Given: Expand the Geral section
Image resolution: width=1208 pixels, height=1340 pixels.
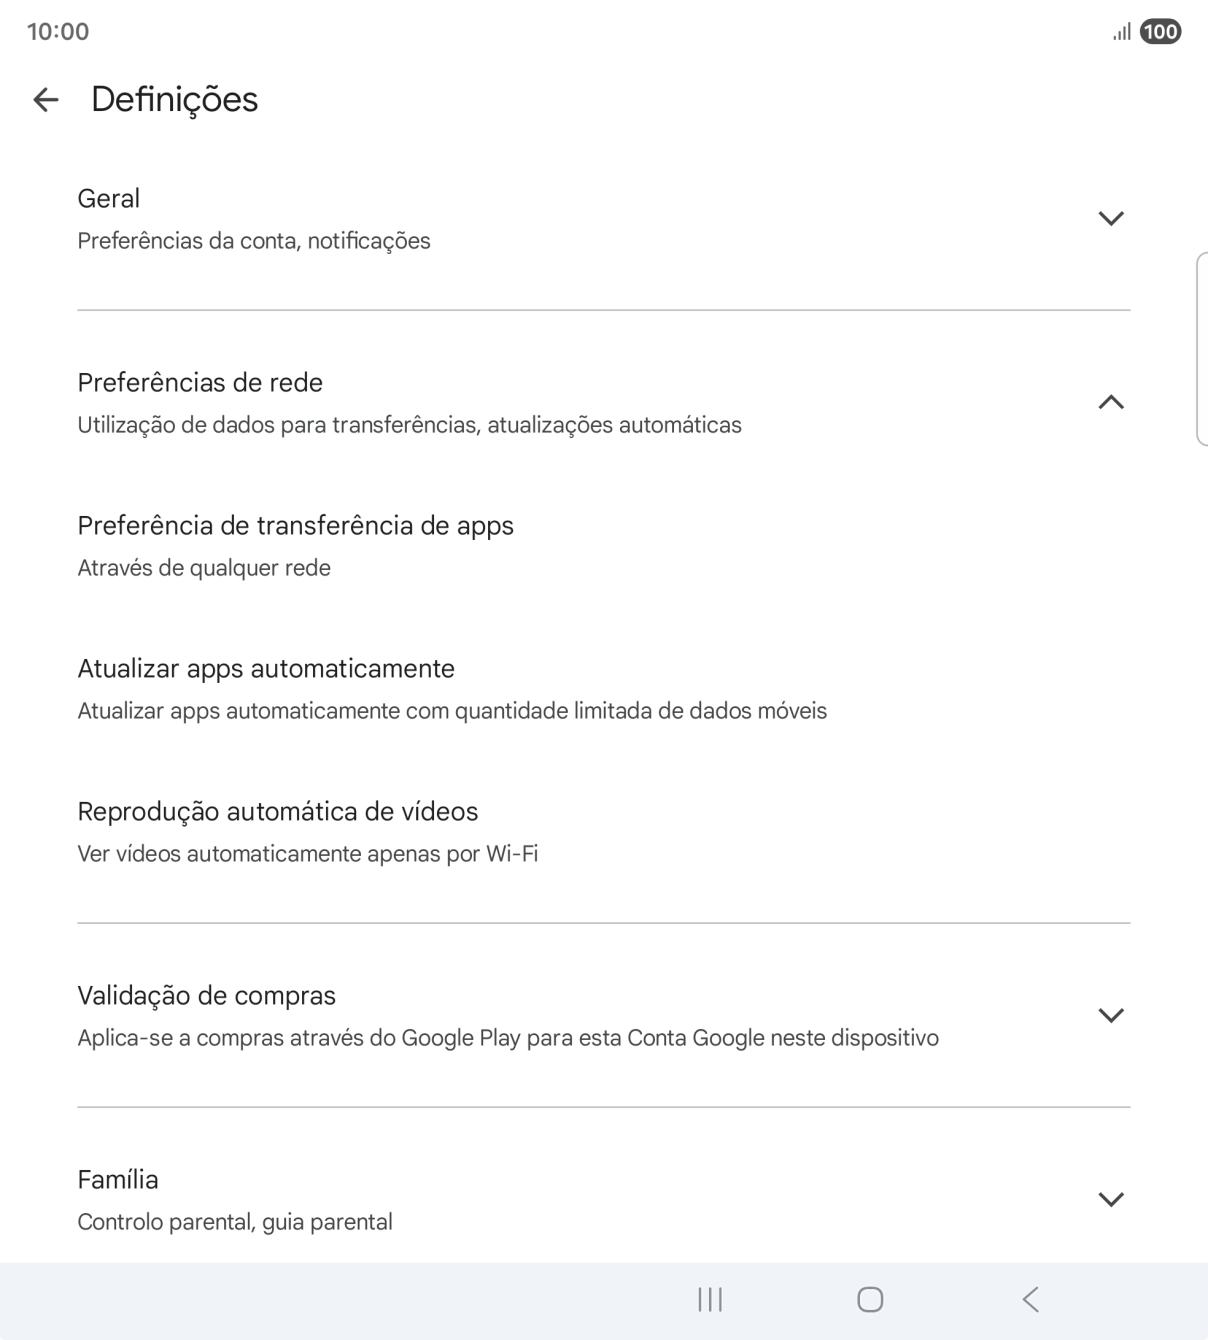Looking at the screenshot, I should pos(1111,218).
